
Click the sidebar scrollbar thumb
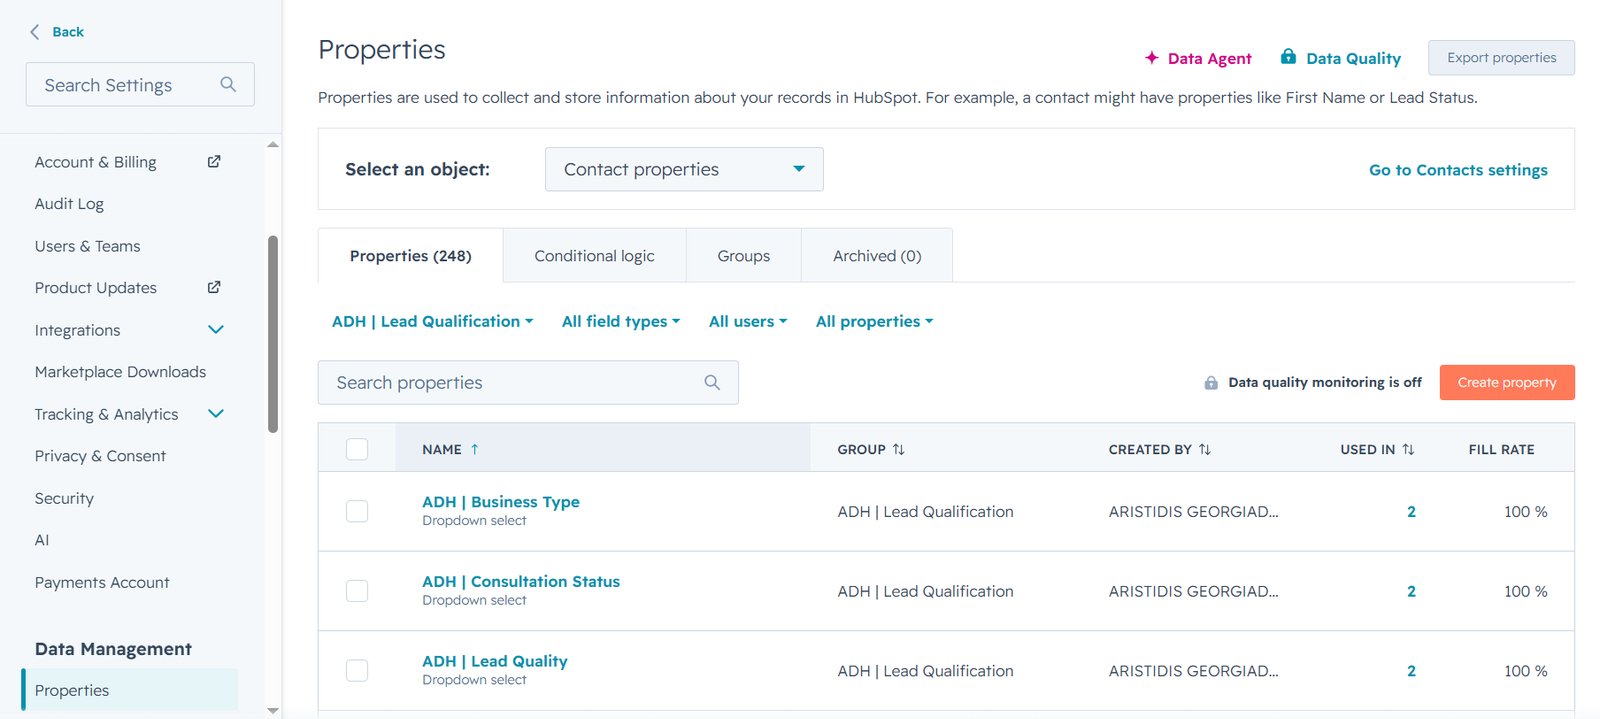(273, 334)
